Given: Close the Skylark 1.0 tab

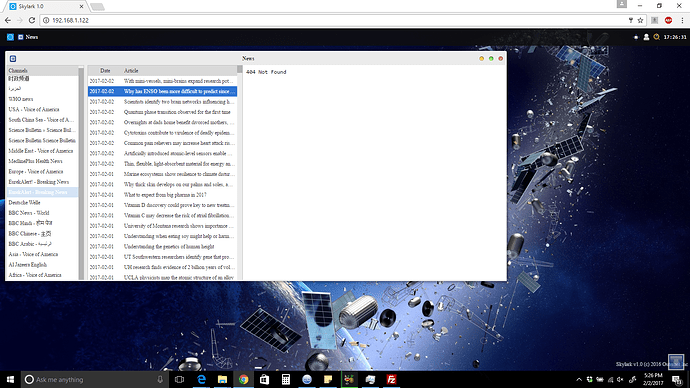Looking at the screenshot, I should pyautogui.click(x=81, y=7).
